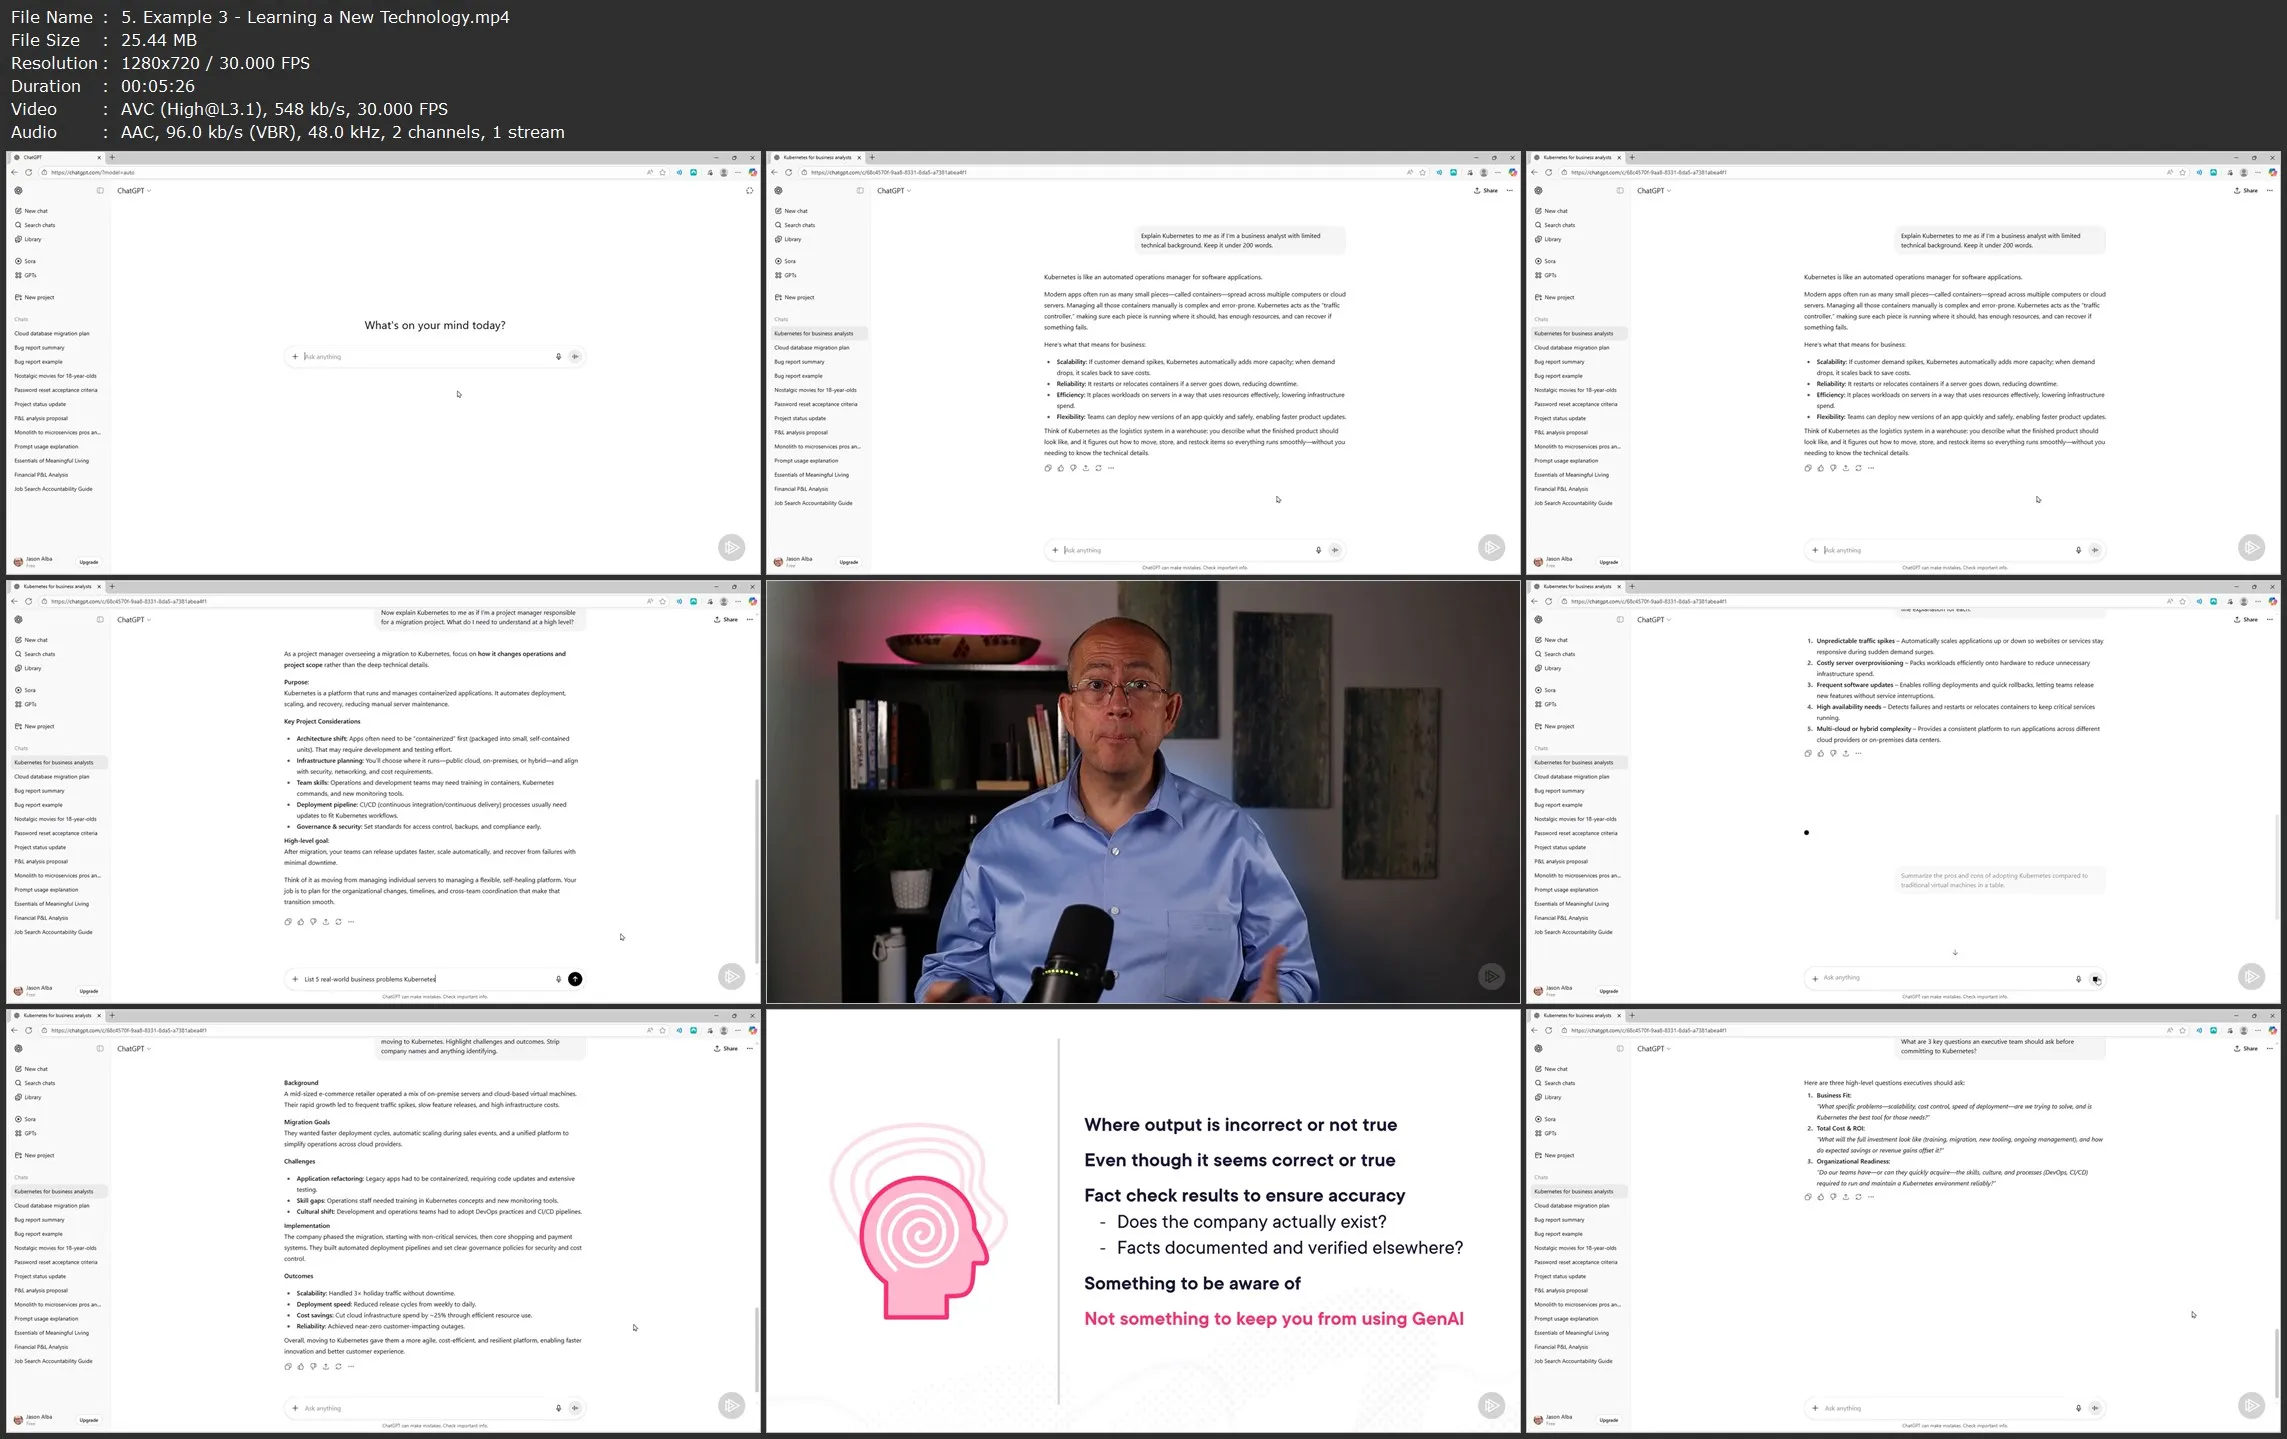Click thumbs-up icon under project manager response
This screenshot has height=1439, width=2287.
pos(300,922)
